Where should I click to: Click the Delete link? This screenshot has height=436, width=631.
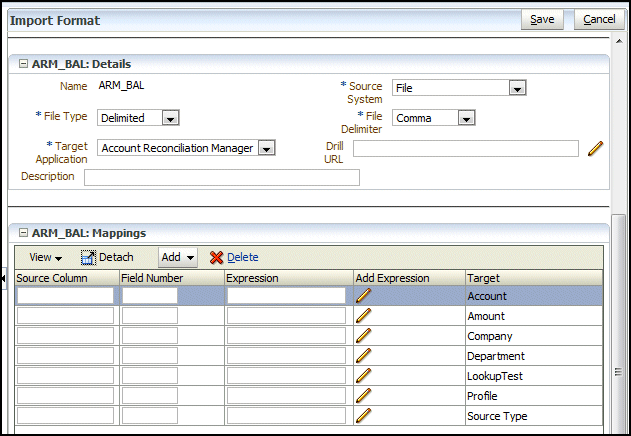tap(243, 257)
